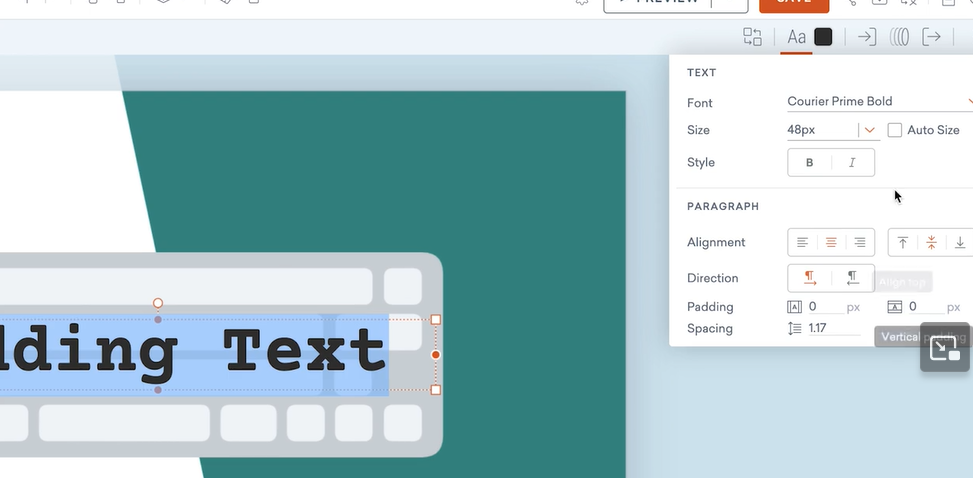The width and height of the screenshot is (973, 478).
Task: Toggle italic text style
Action: point(852,163)
